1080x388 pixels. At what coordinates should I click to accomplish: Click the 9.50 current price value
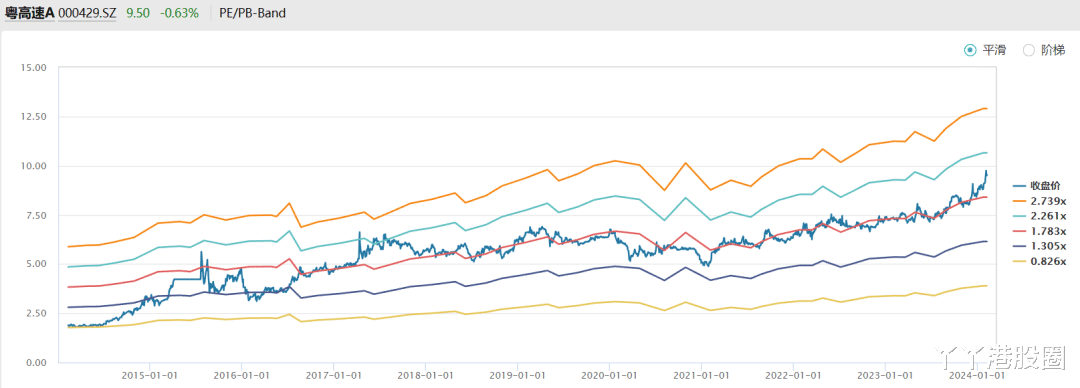[138, 12]
